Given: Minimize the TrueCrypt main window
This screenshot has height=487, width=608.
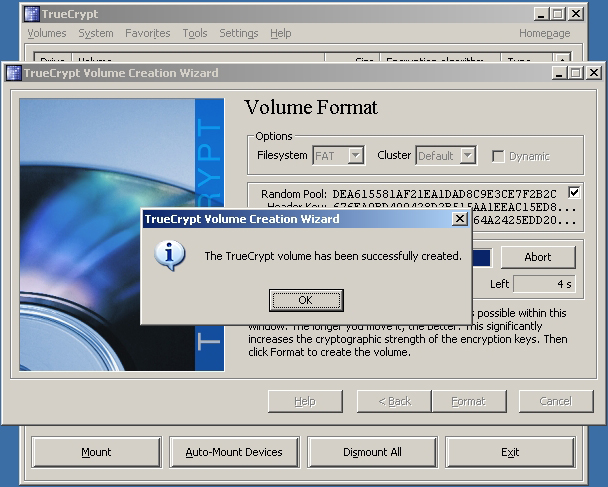Looking at the screenshot, I should [541, 14].
